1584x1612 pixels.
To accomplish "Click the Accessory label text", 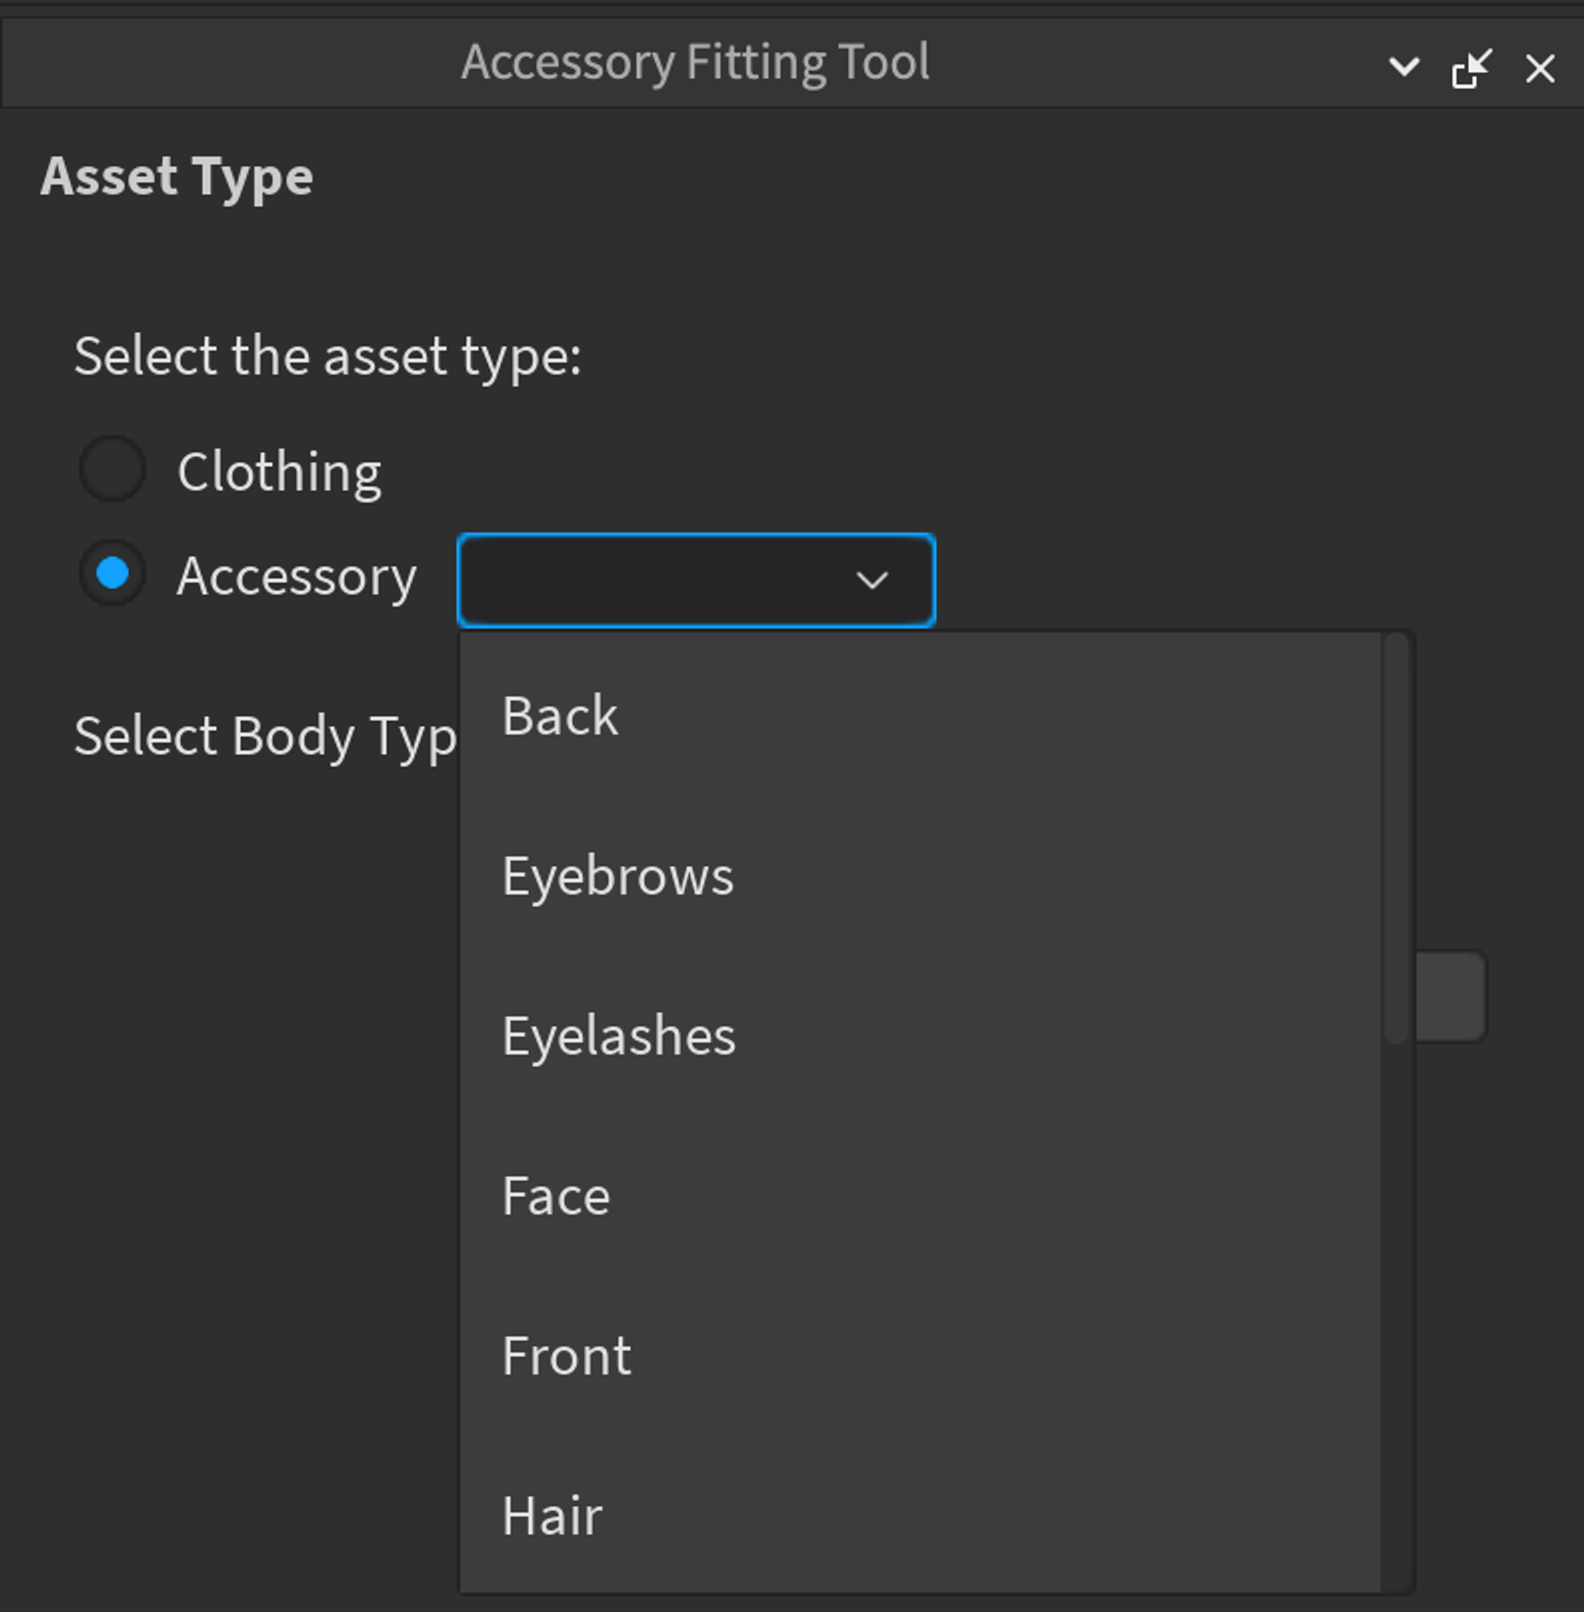I will [x=297, y=577].
